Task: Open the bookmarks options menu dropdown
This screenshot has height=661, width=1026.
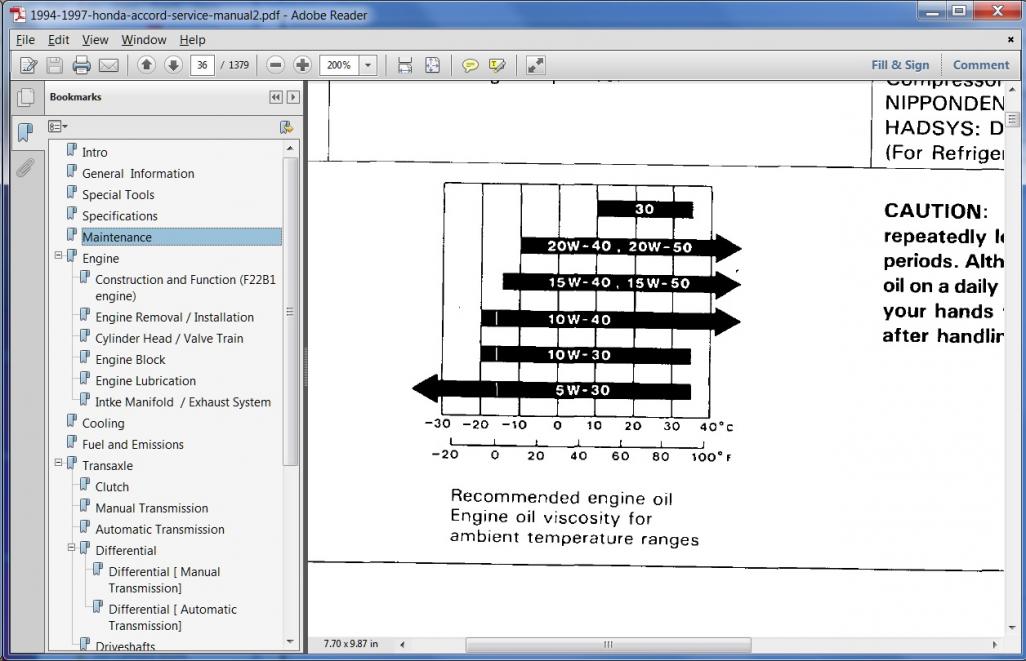Action: coord(58,127)
